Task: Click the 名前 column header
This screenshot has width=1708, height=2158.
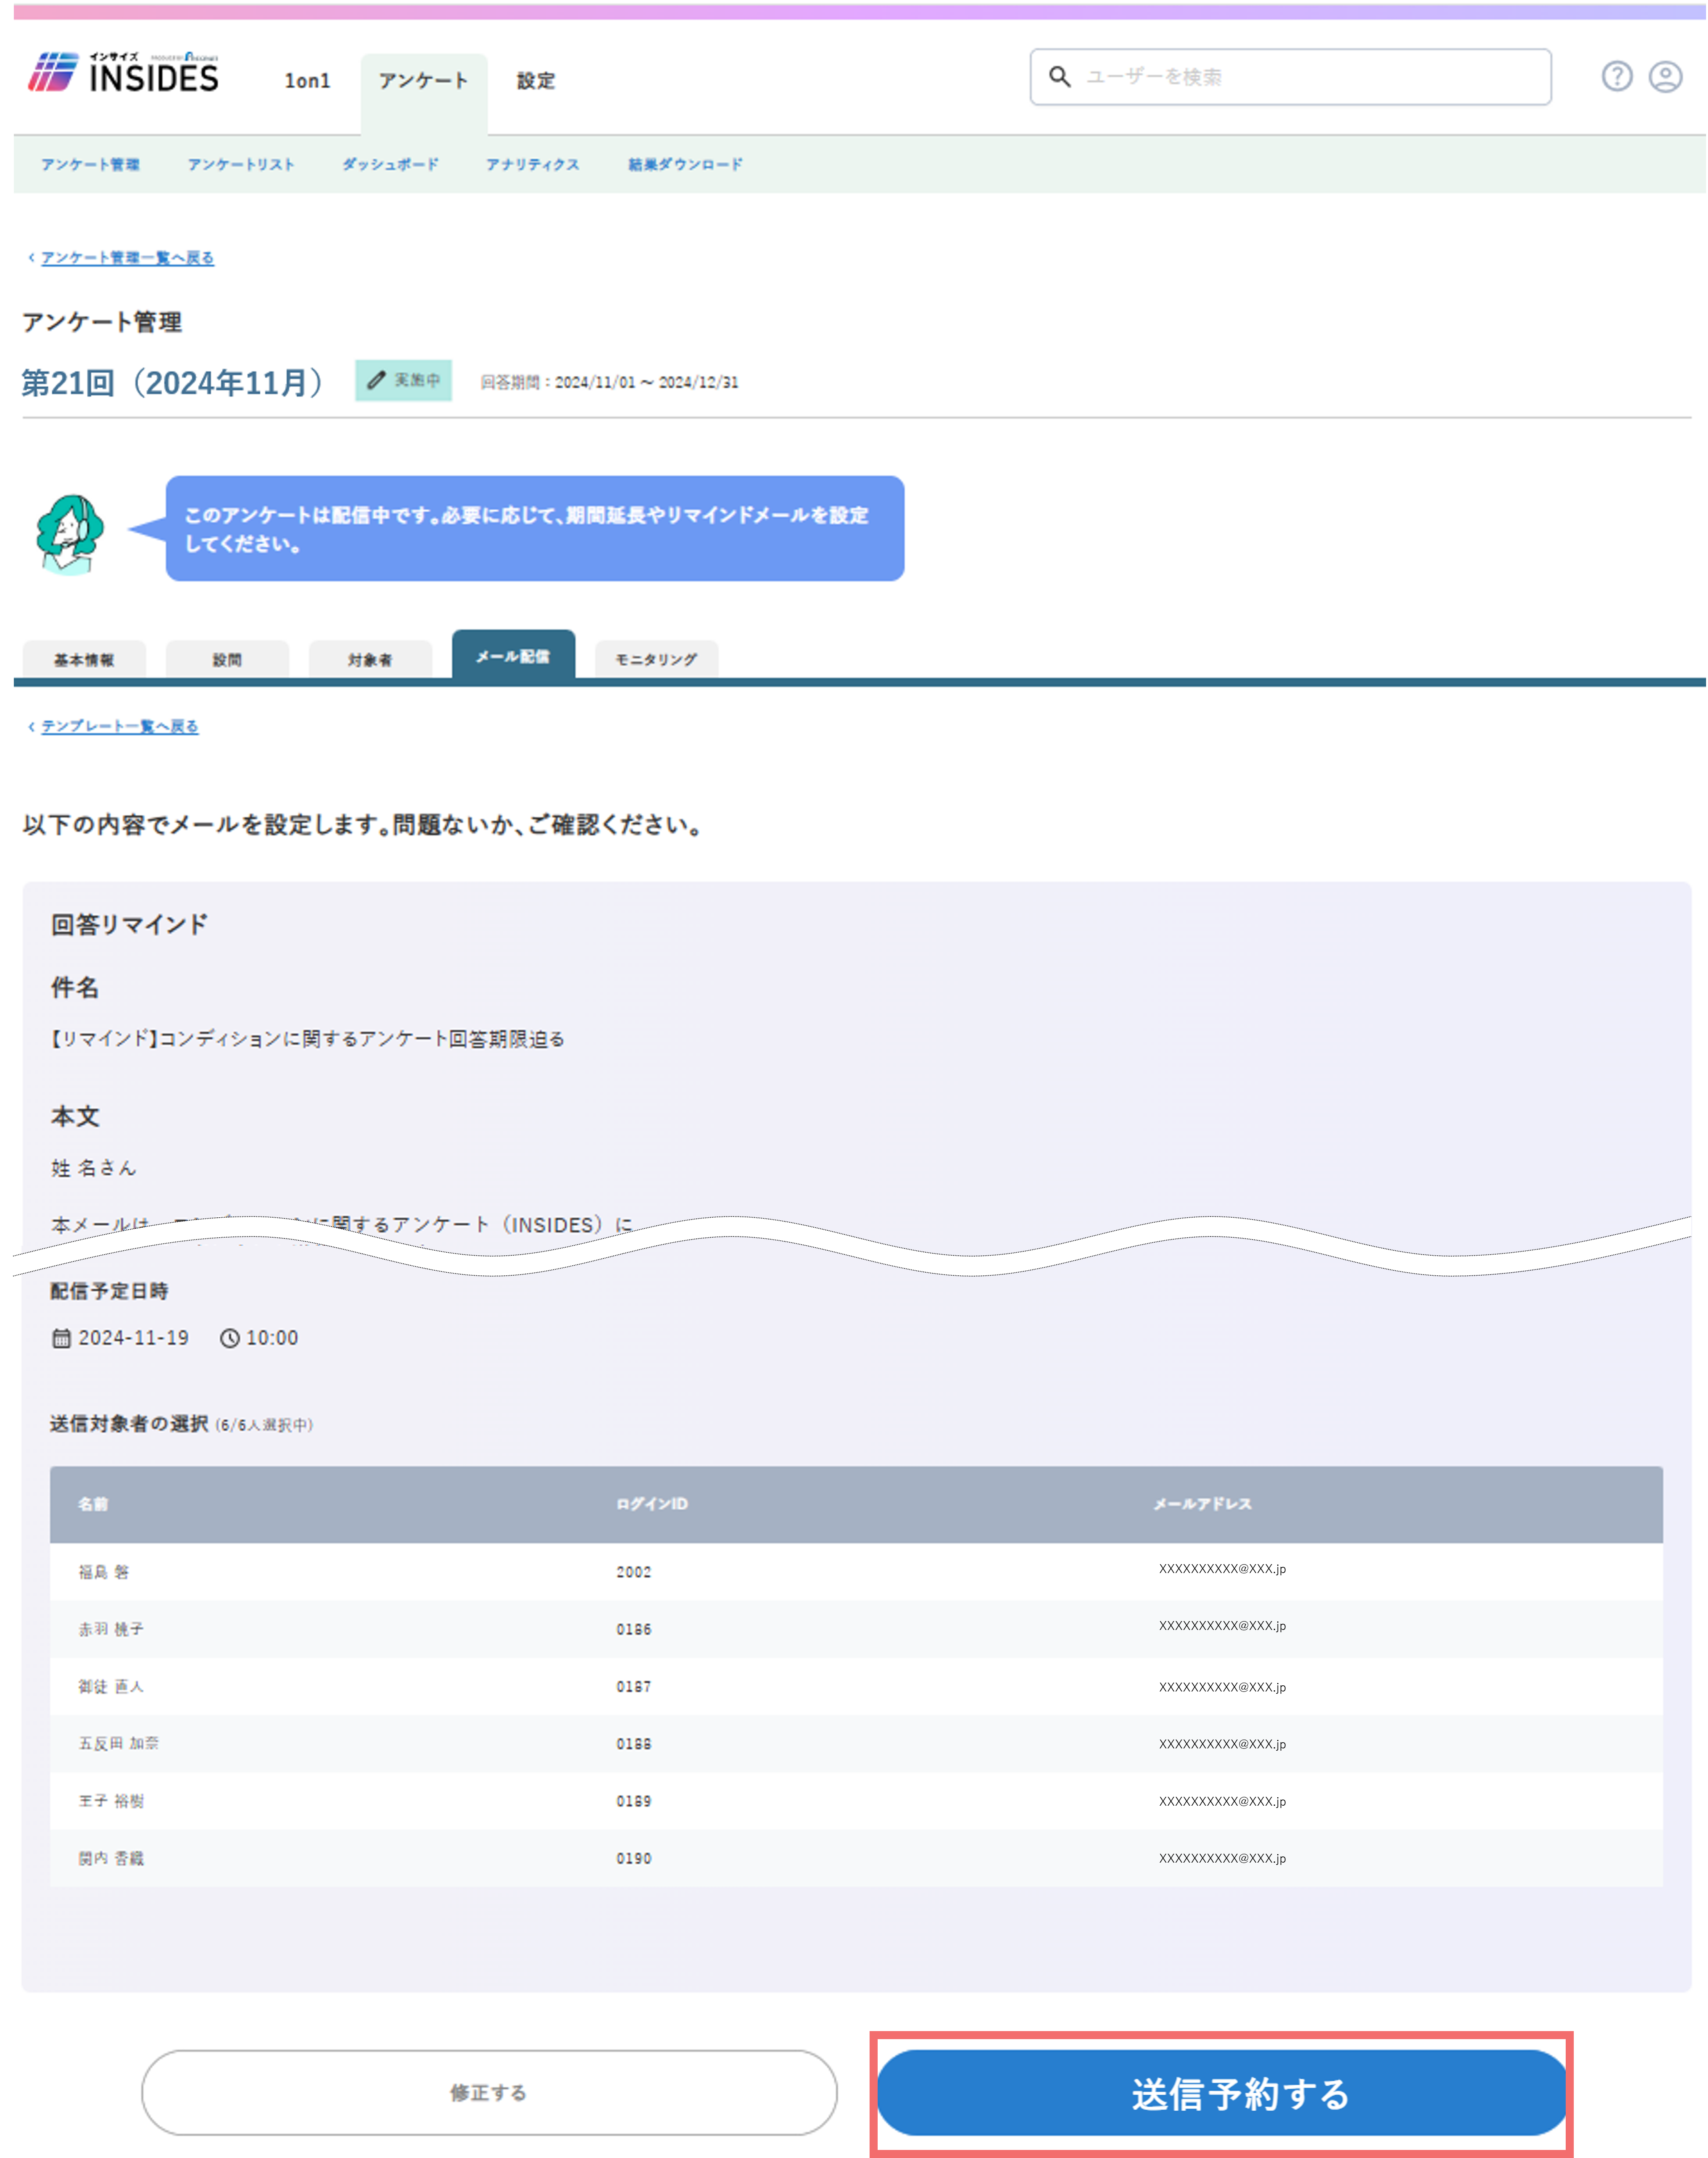Action: coord(93,1504)
